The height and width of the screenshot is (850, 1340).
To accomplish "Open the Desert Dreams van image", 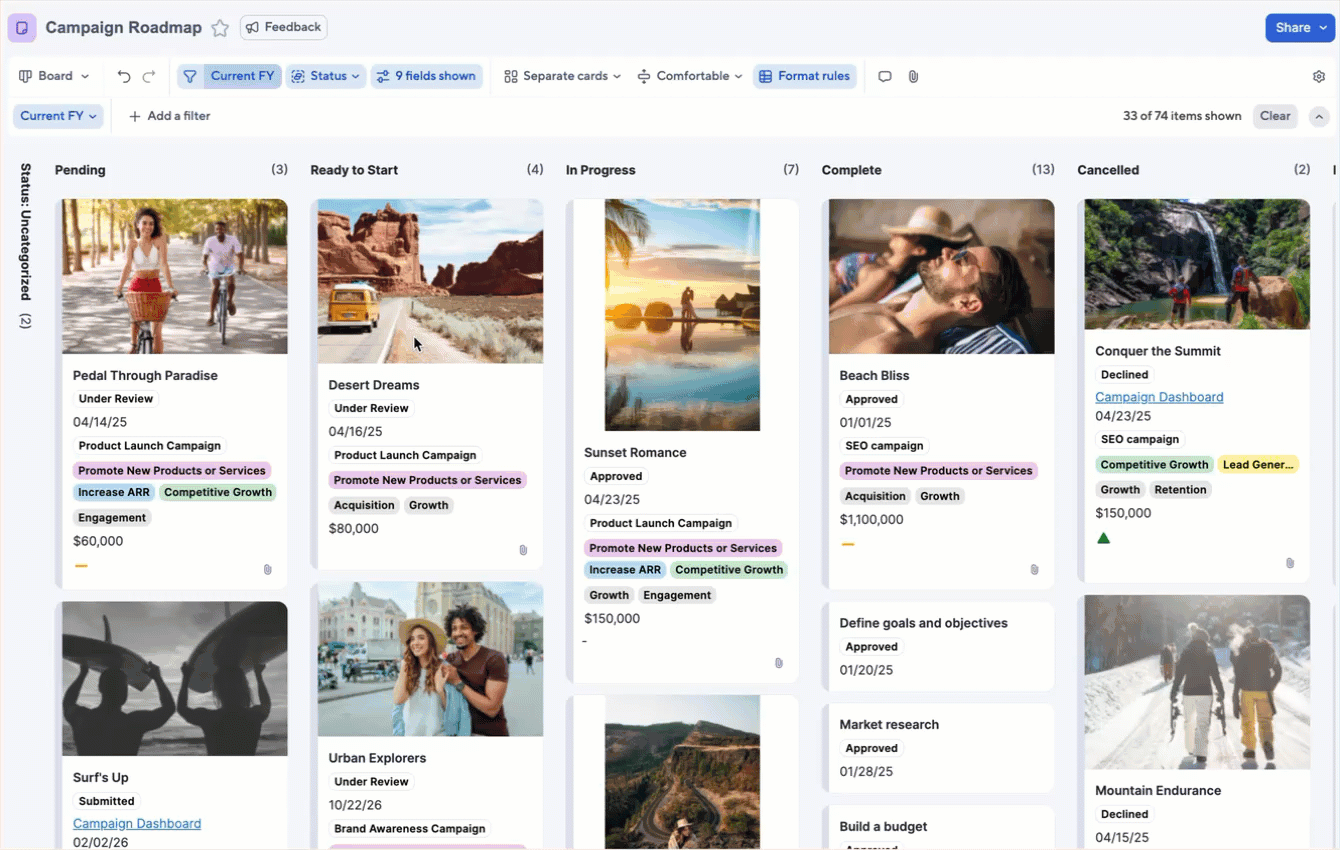I will (431, 281).
